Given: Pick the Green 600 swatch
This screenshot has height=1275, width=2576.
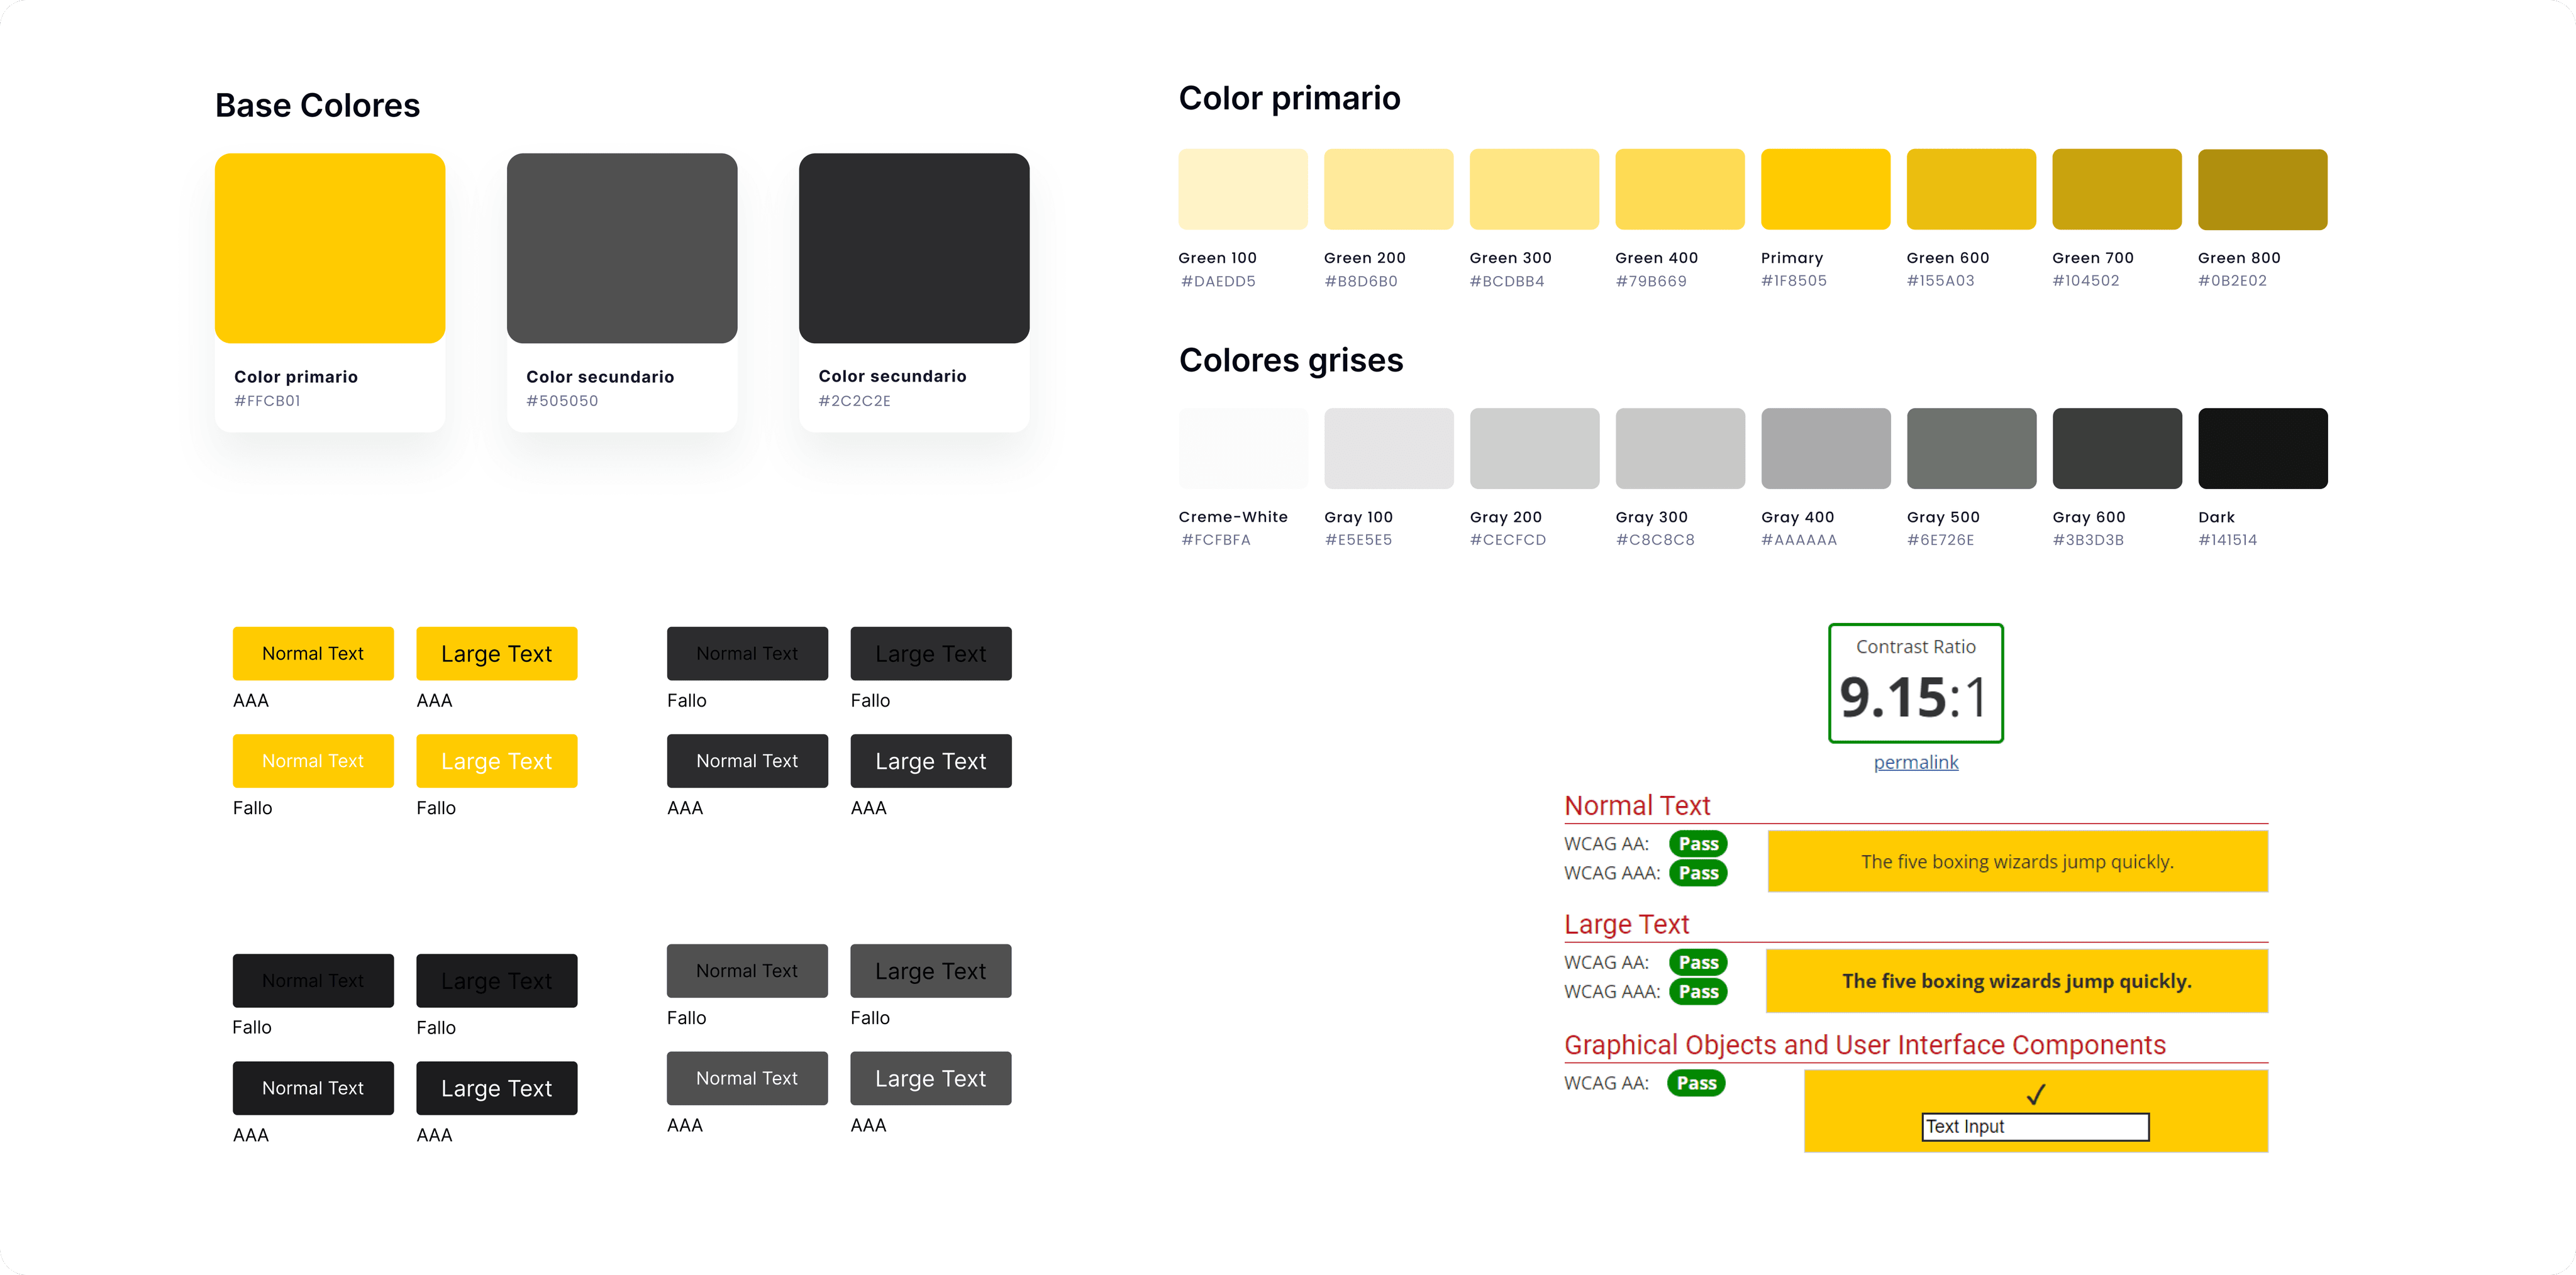Looking at the screenshot, I should [x=1971, y=189].
